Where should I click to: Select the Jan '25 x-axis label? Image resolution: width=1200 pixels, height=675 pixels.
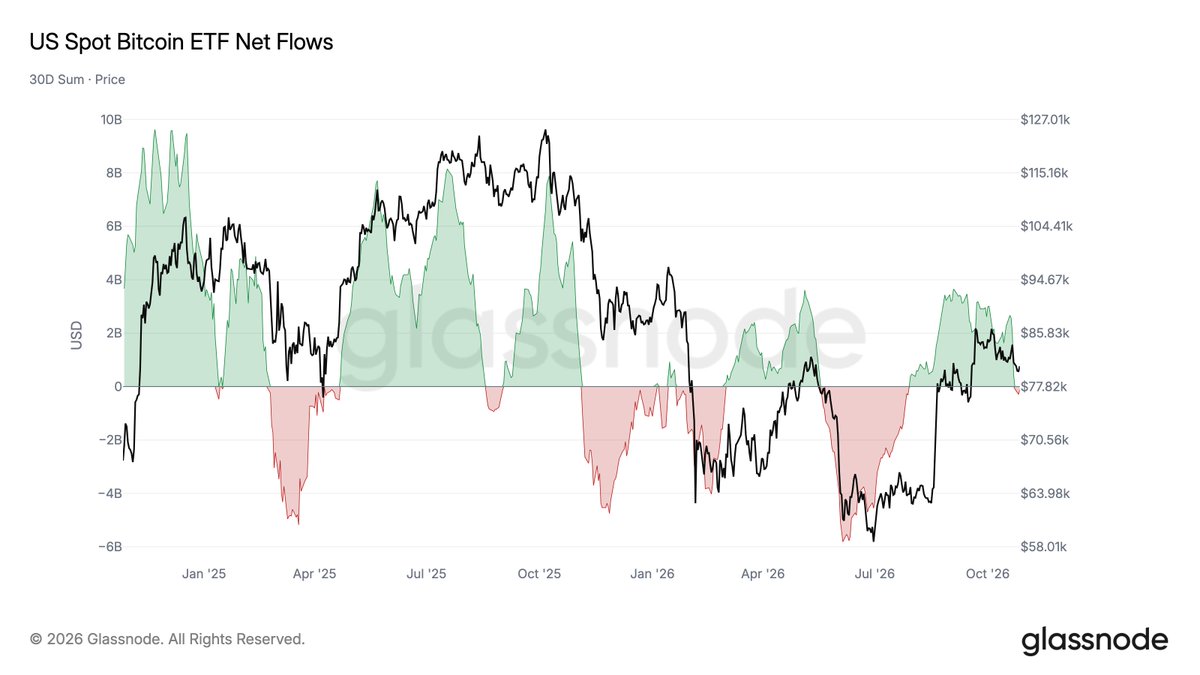point(205,574)
